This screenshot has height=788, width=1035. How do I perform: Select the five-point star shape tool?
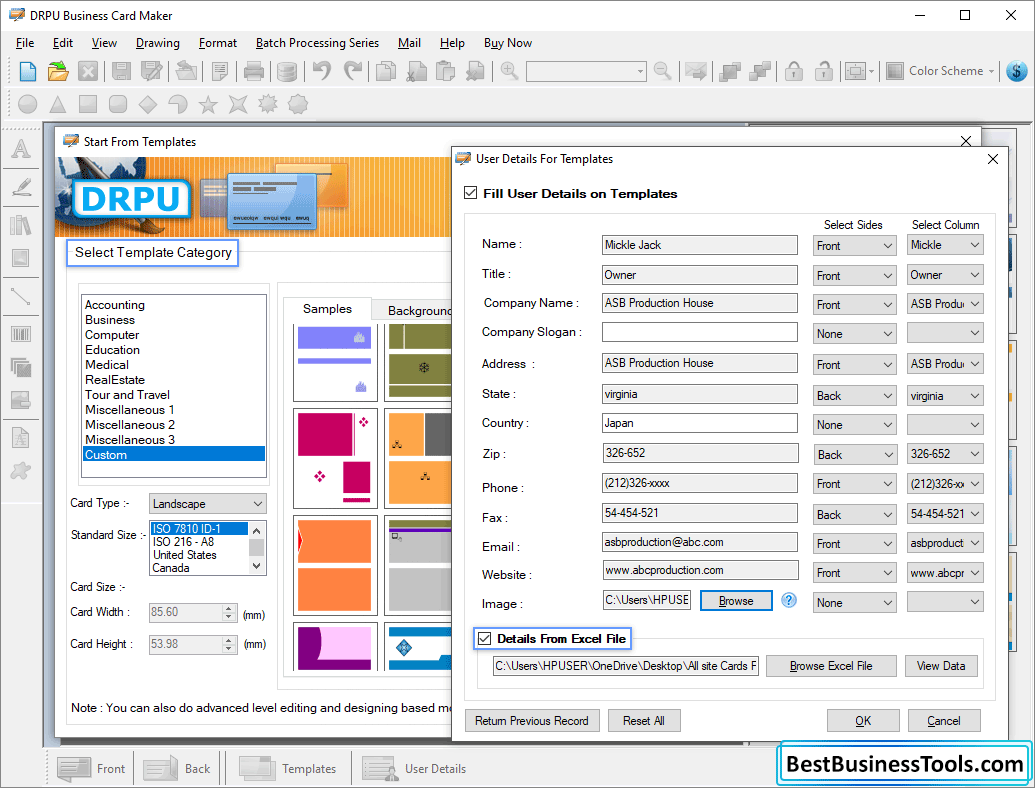[x=208, y=104]
